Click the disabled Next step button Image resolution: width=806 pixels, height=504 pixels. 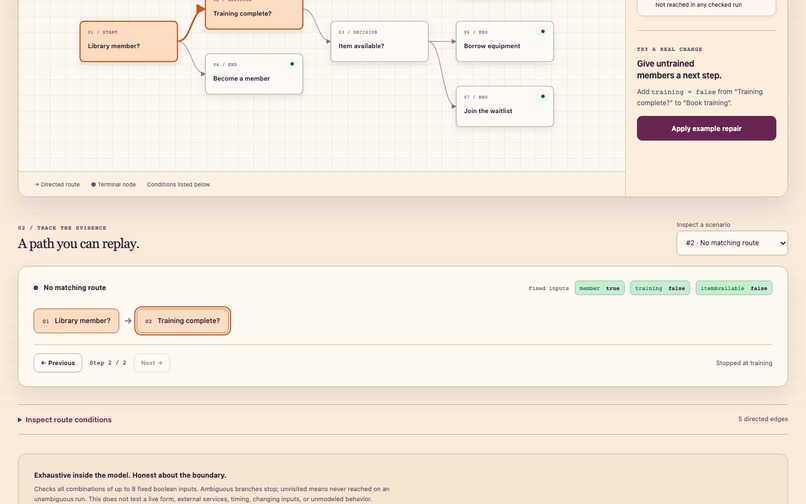tap(152, 363)
